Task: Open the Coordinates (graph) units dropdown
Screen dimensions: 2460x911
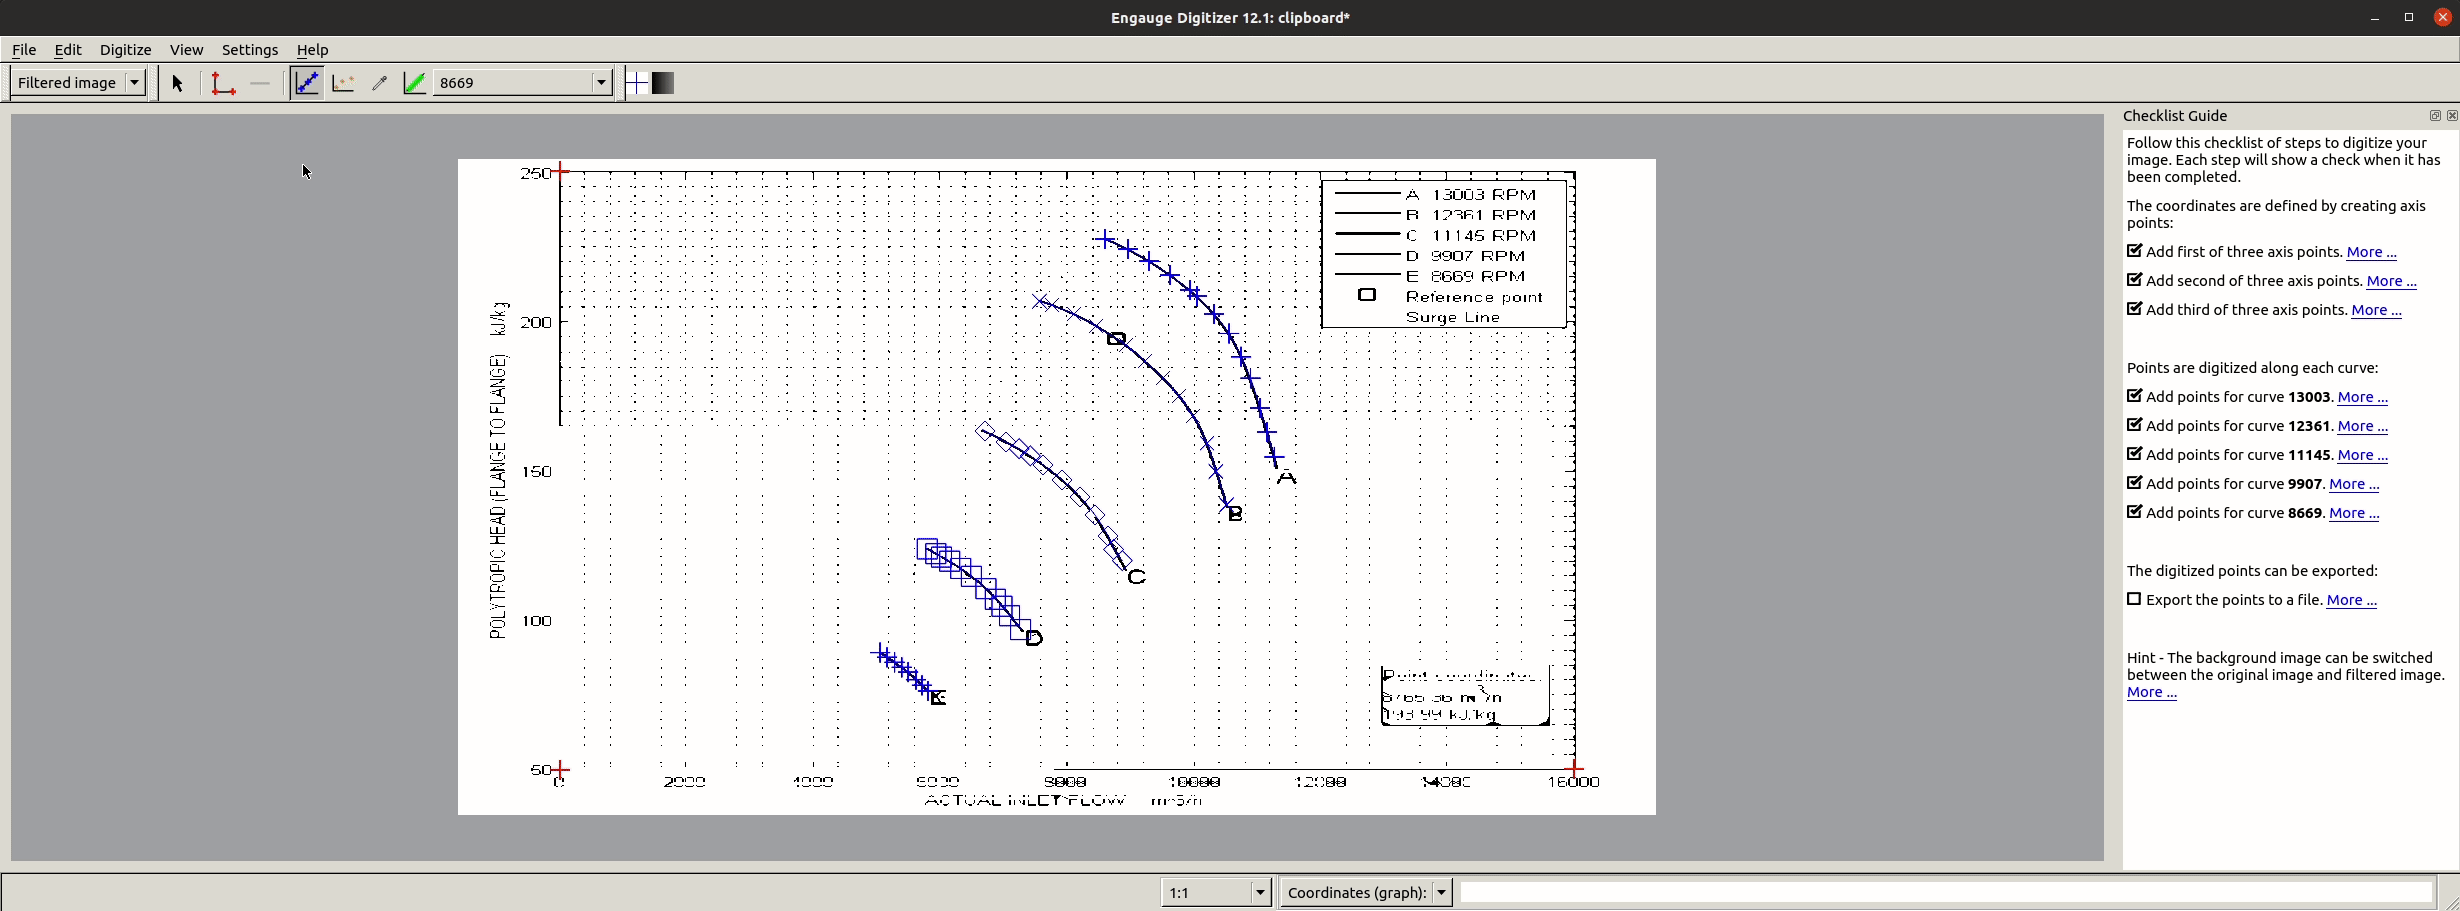Action: click(x=1366, y=892)
